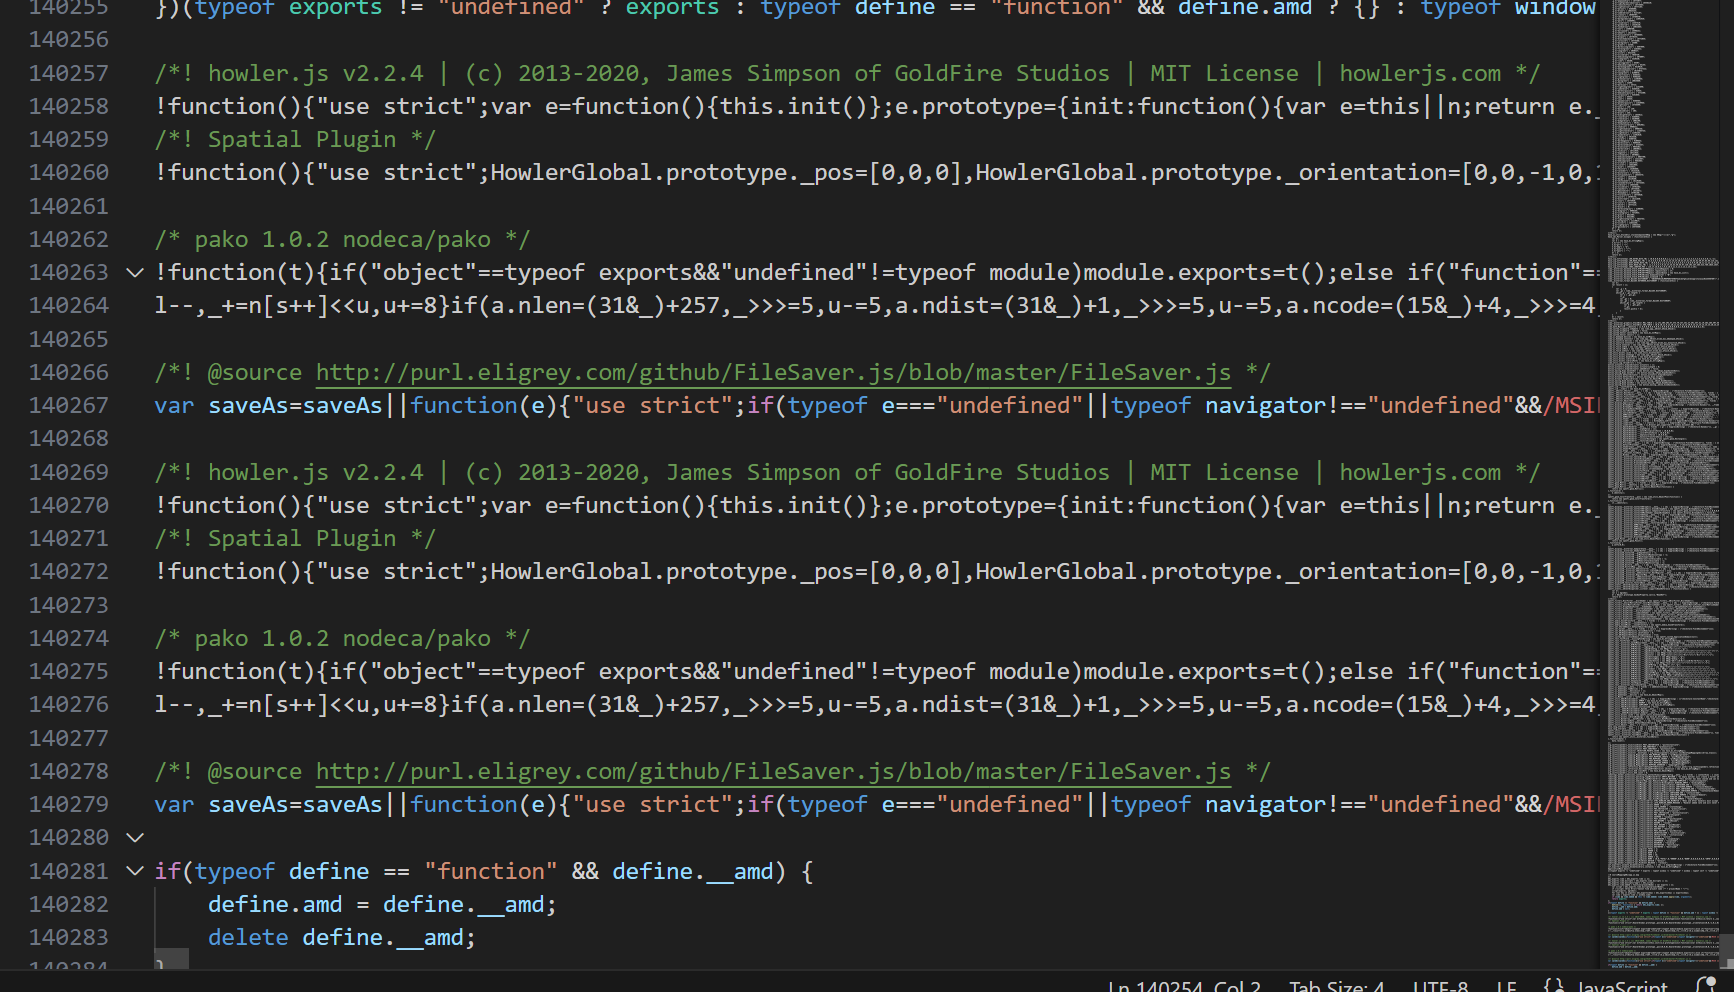Select line number 140274 in the gutter
Screen dimensions: 1734x992
pyautogui.click(x=68, y=638)
